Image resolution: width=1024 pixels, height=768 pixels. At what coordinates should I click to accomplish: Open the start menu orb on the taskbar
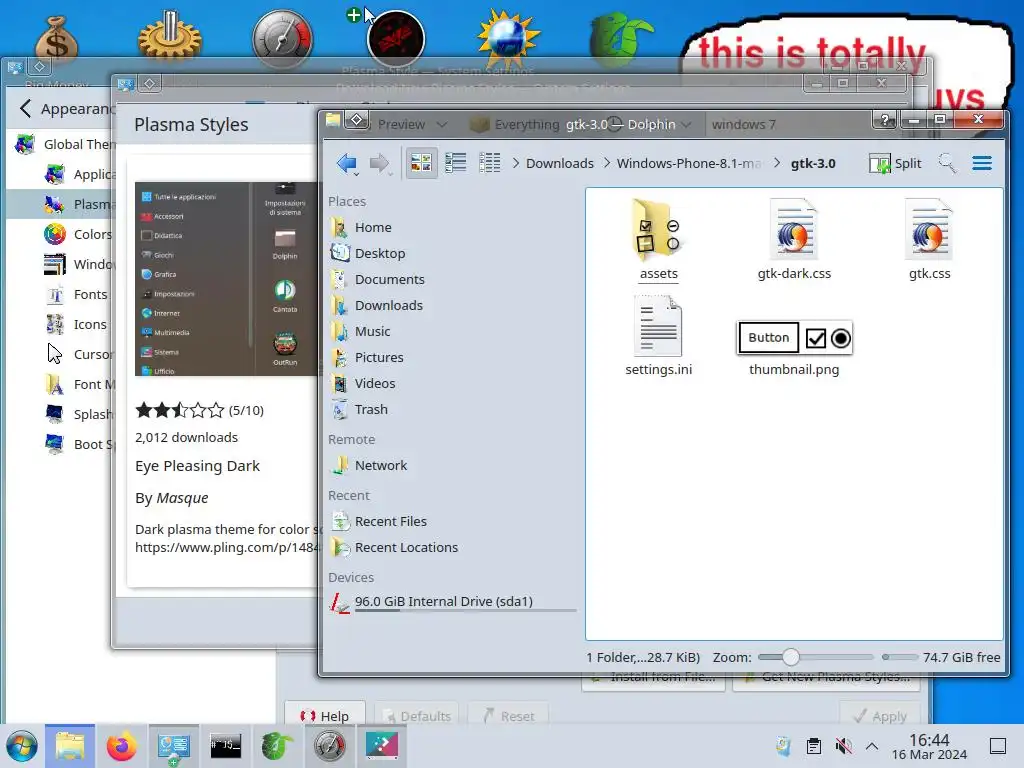click(x=22, y=746)
